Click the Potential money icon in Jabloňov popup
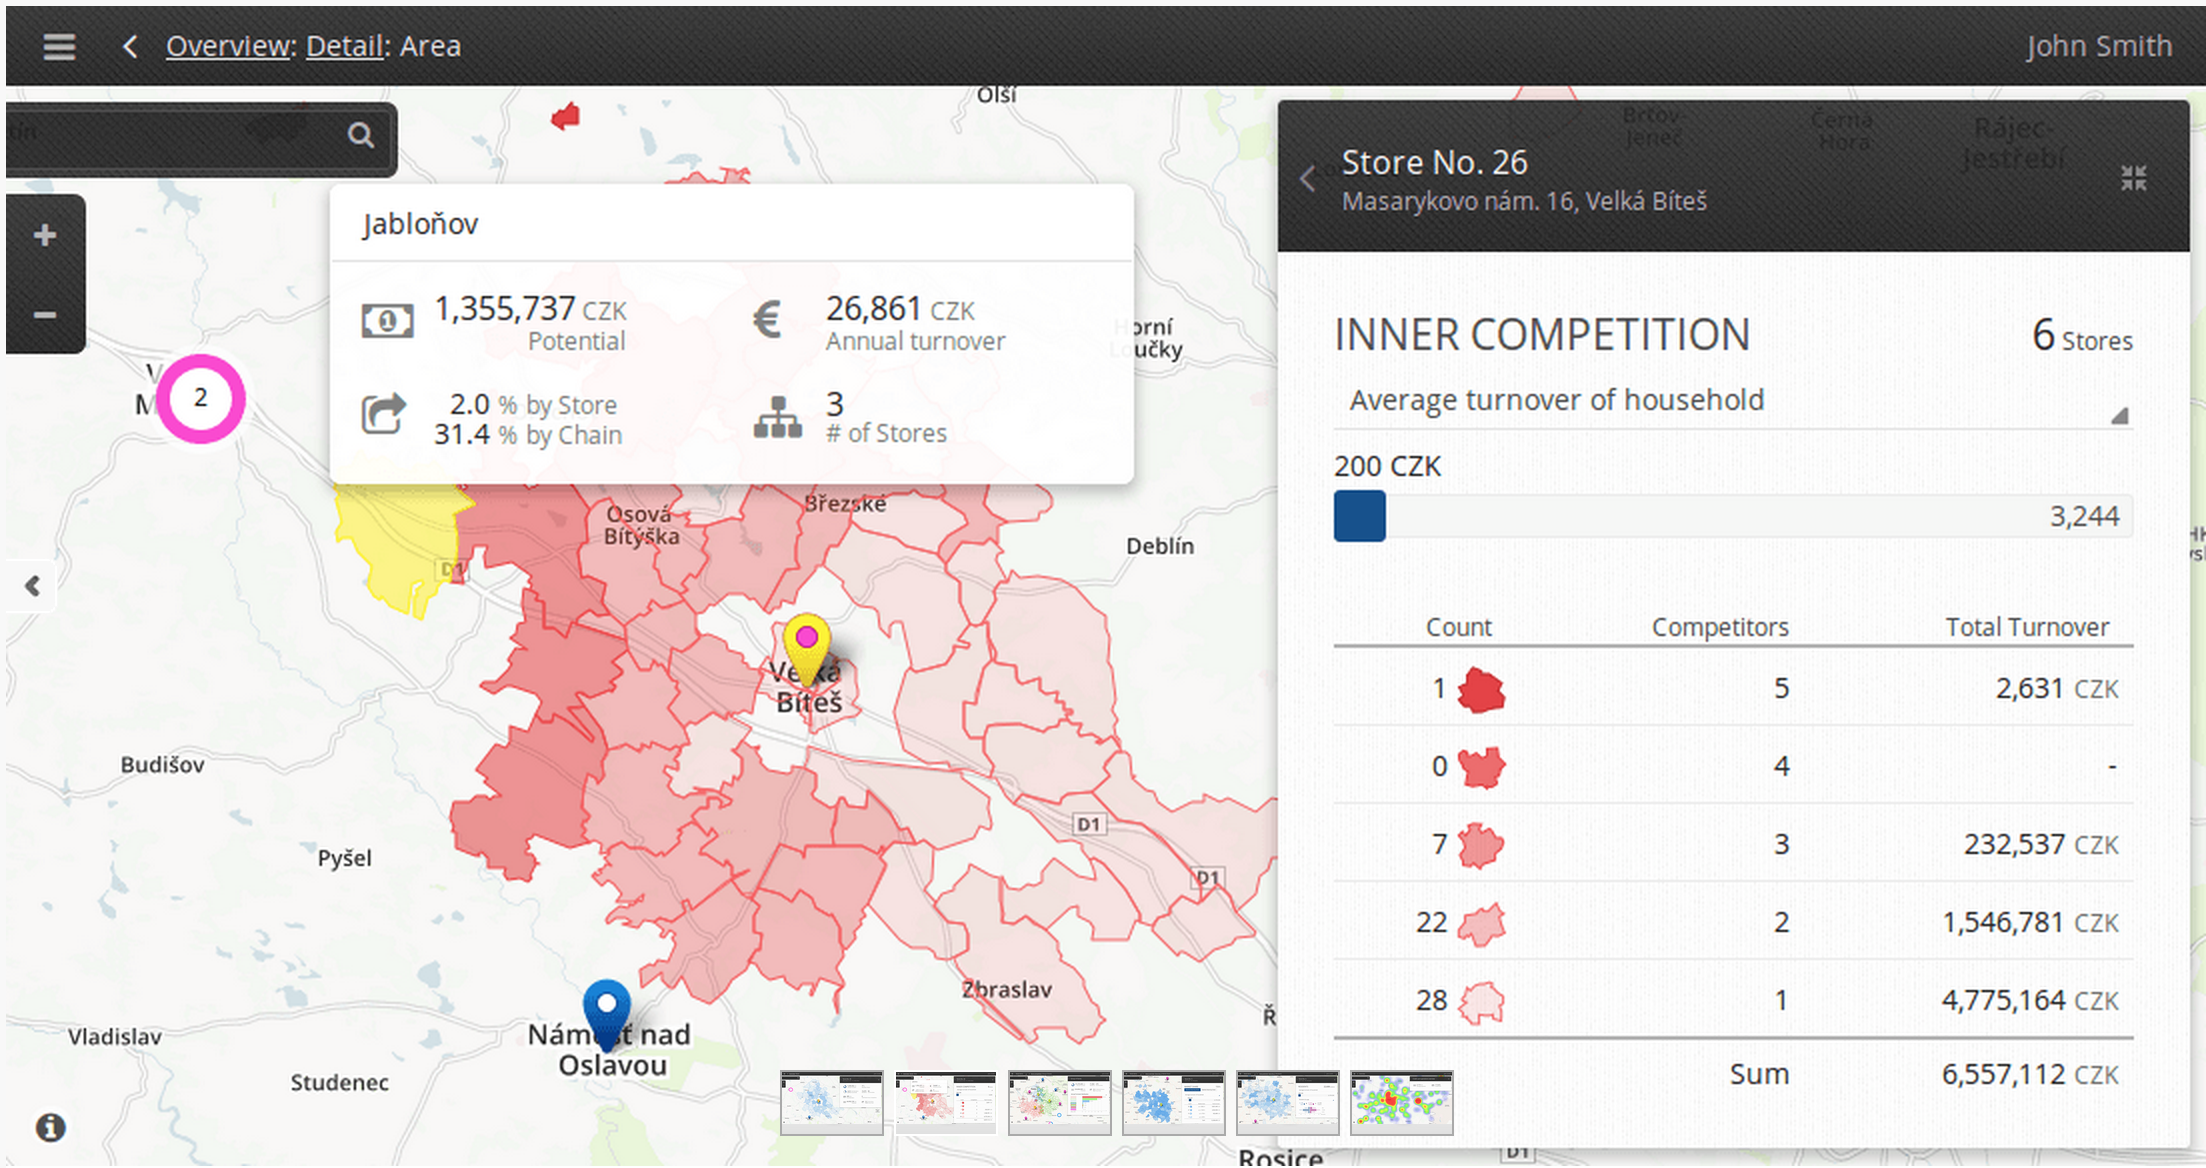Viewport: 2206px width, 1168px height. pos(387,320)
